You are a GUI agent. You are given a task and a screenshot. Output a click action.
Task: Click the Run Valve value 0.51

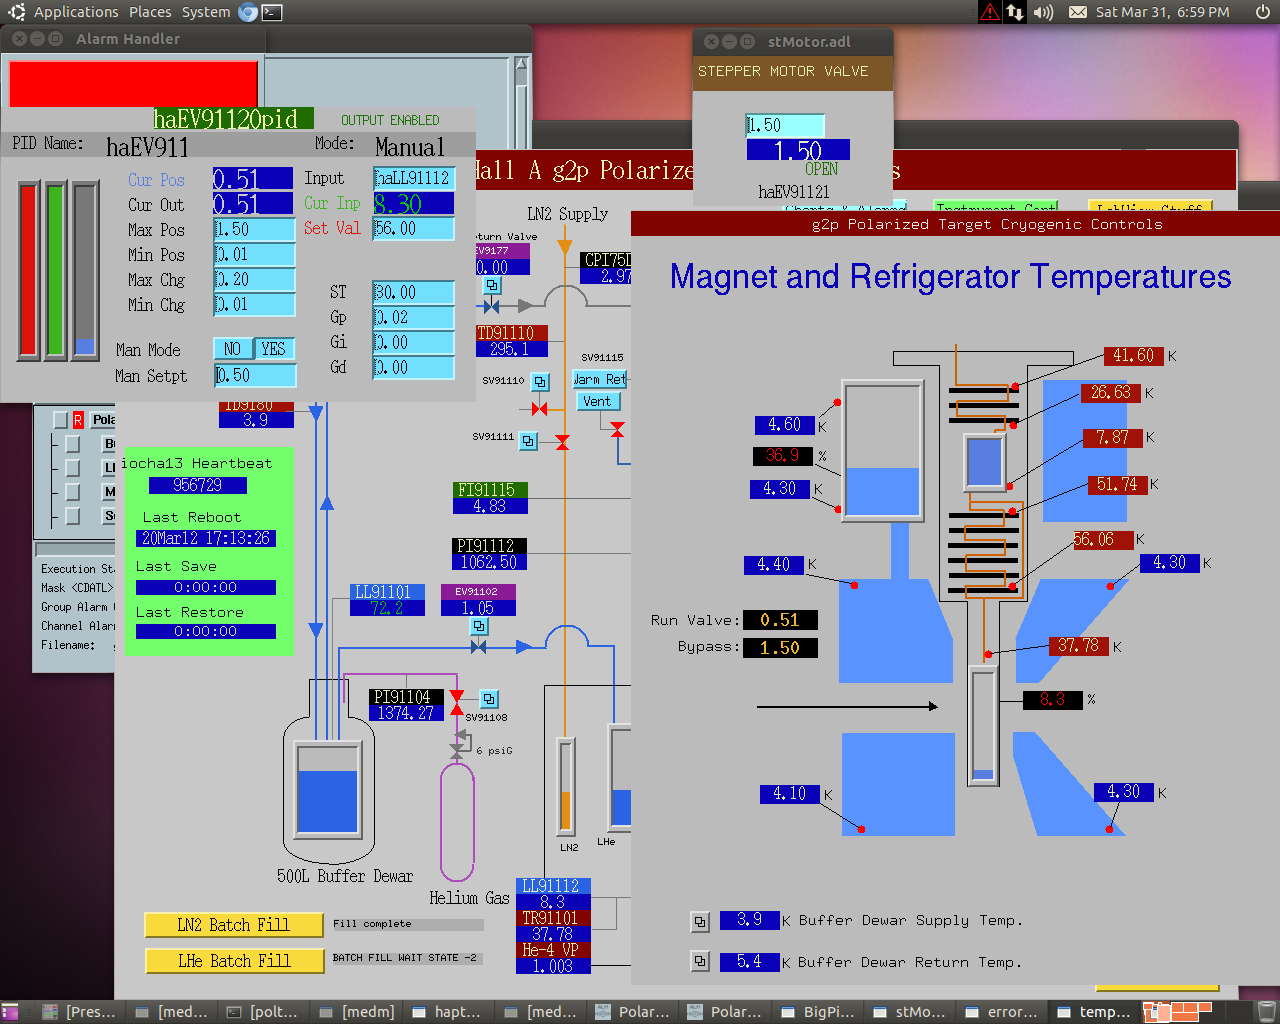[x=780, y=620]
